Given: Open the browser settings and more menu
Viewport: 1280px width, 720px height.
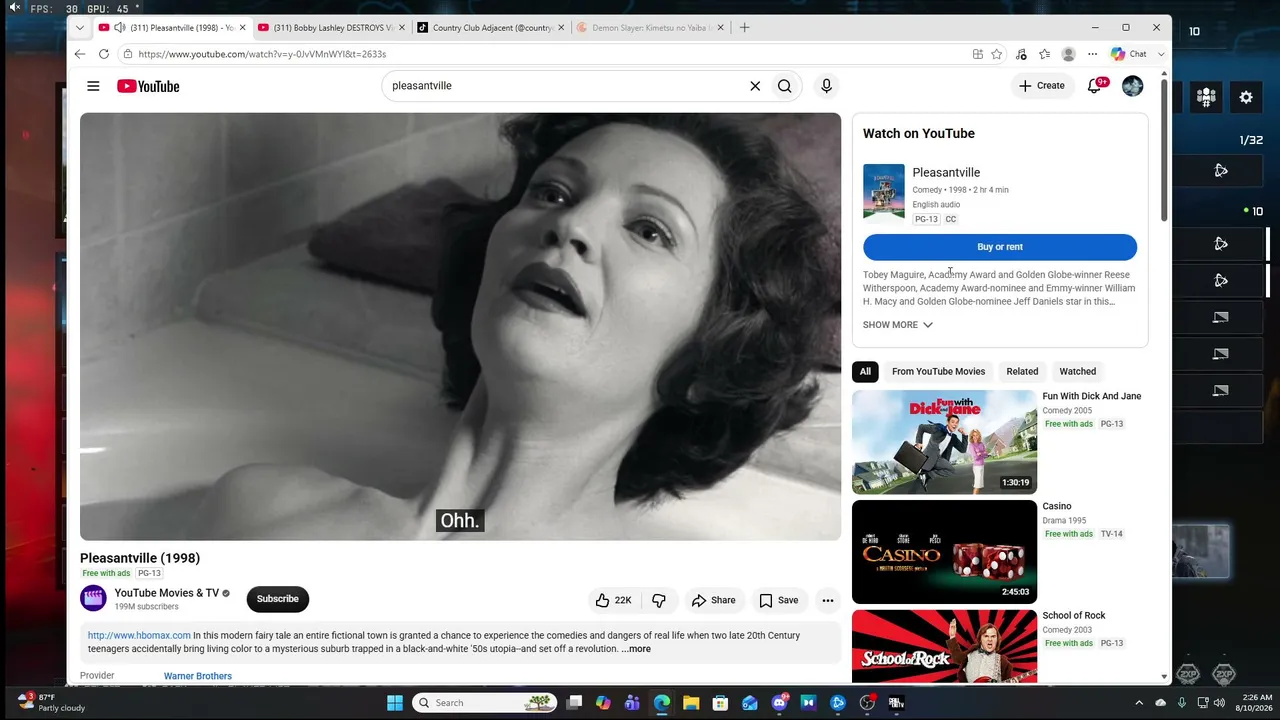Looking at the screenshot, I should (1092, 54).
